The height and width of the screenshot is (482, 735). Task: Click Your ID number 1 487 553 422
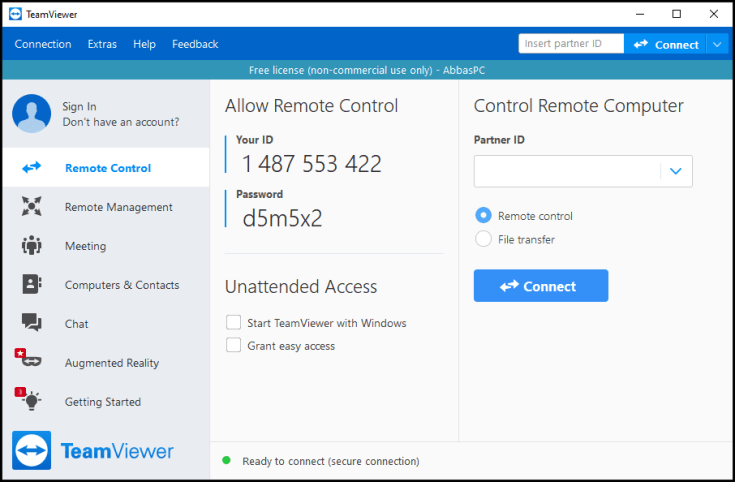click(312, 164)
